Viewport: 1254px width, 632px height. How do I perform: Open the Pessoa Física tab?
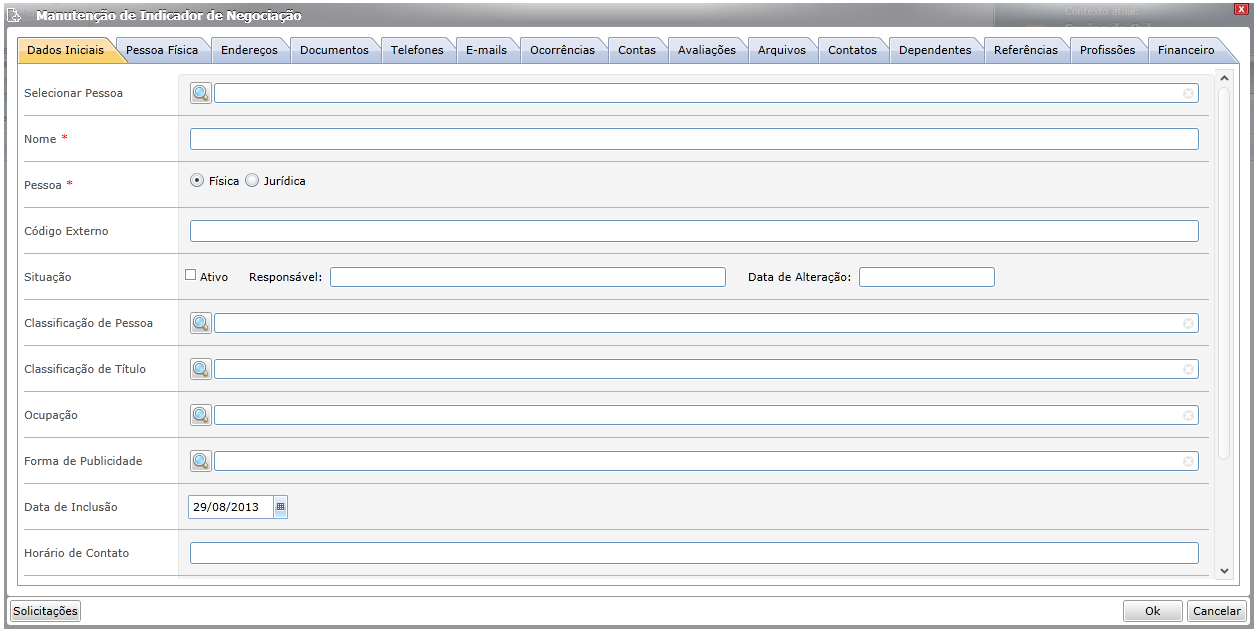pyautogui.click(x=162, y=50)
